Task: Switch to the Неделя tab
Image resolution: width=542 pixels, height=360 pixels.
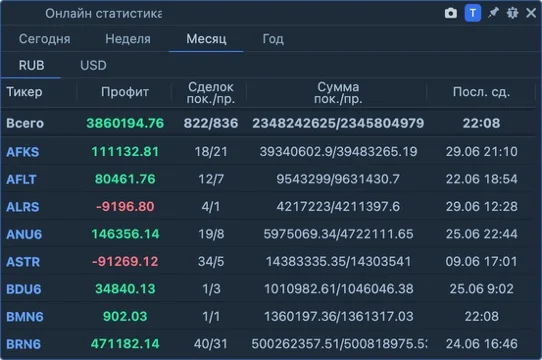Action: point(128,39)
